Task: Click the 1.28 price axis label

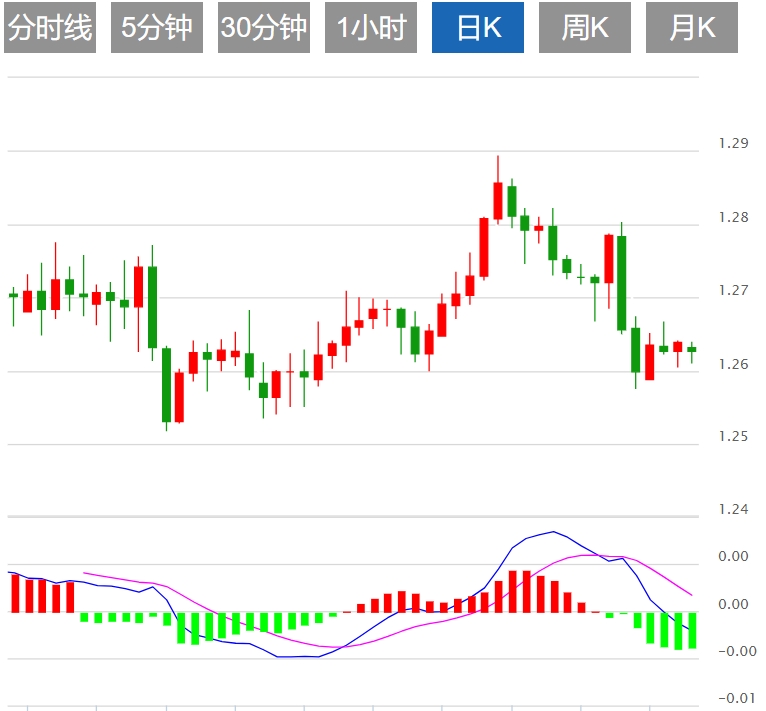Action: point(733,217)
